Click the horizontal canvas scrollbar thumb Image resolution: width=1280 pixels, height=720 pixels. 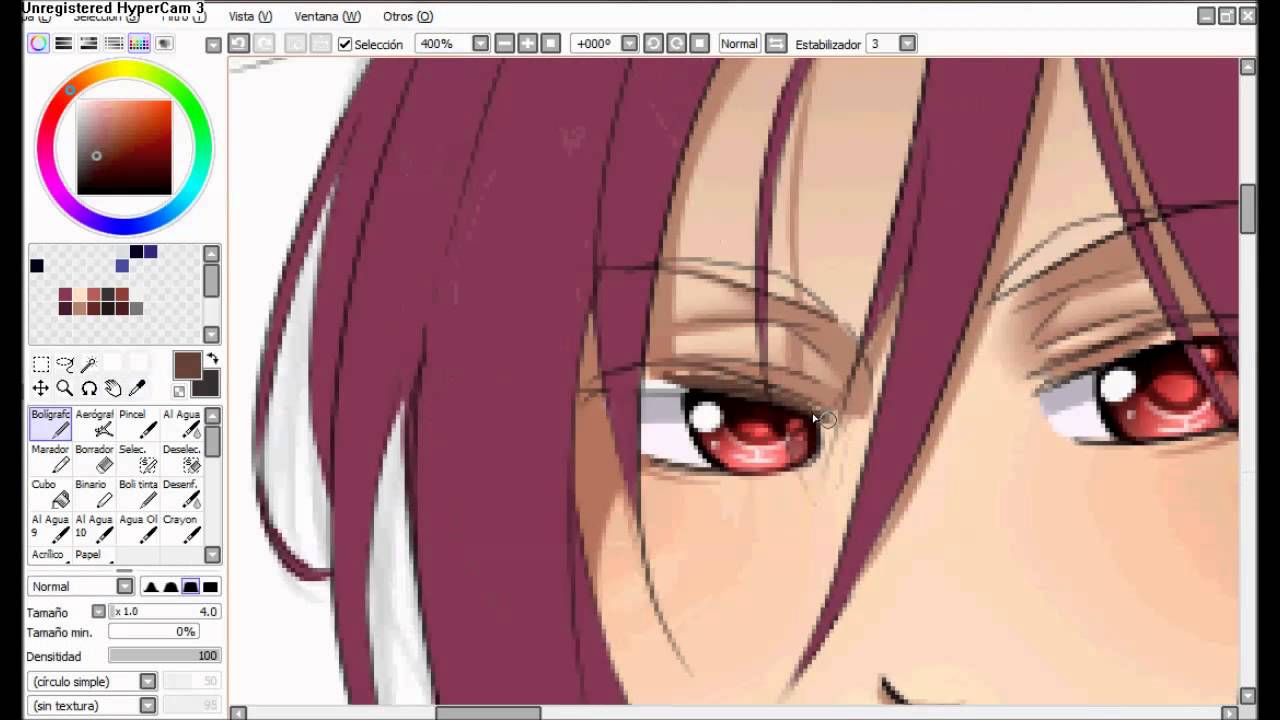click(x=488, y=713)
